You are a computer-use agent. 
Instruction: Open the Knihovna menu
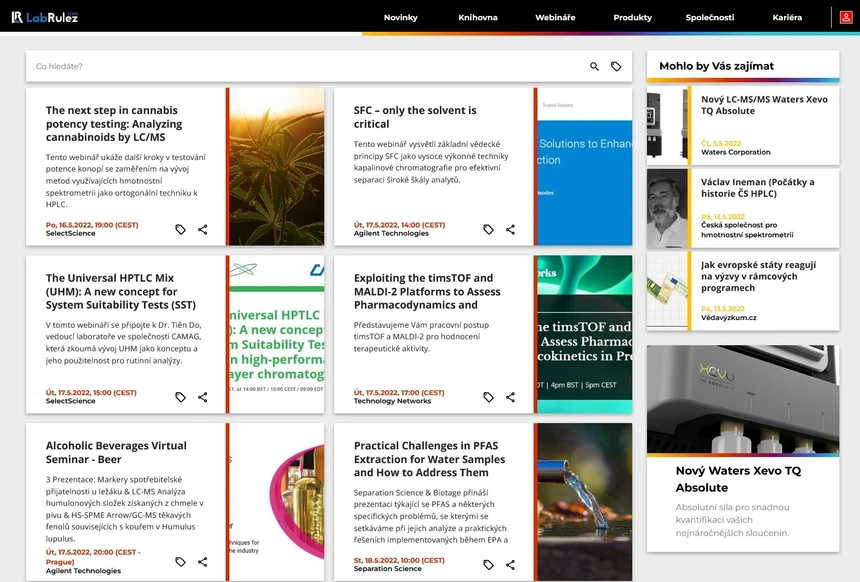(478, 18)
